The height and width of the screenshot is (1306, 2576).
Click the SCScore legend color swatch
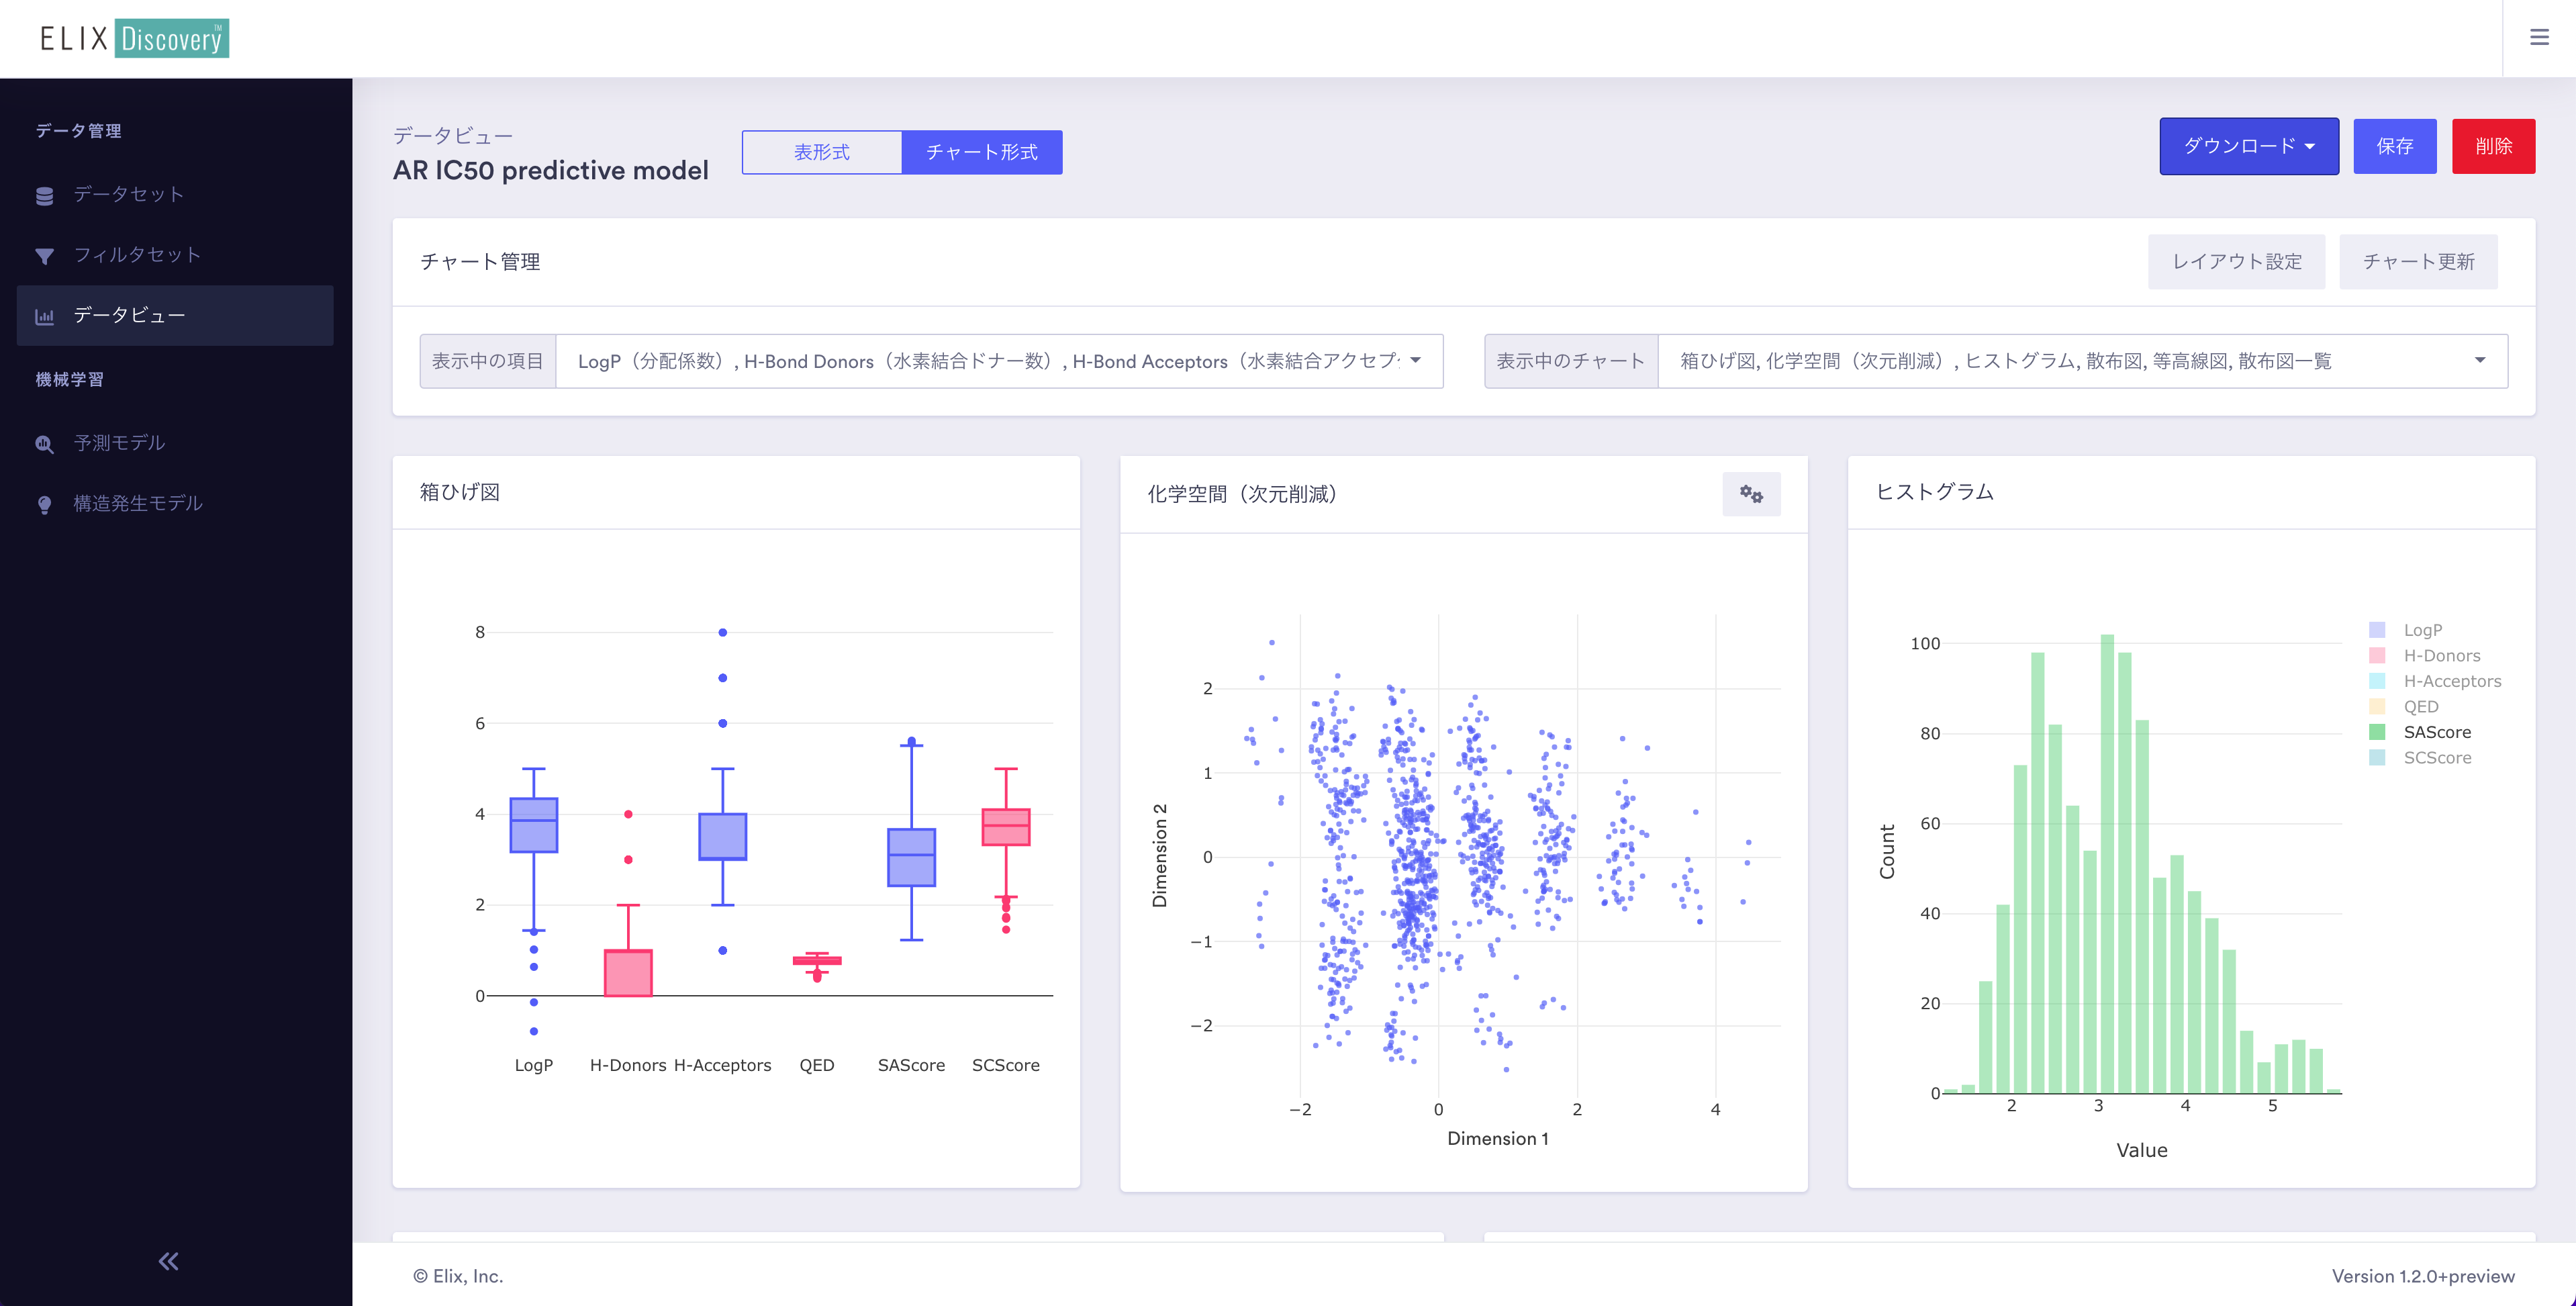2377,758
